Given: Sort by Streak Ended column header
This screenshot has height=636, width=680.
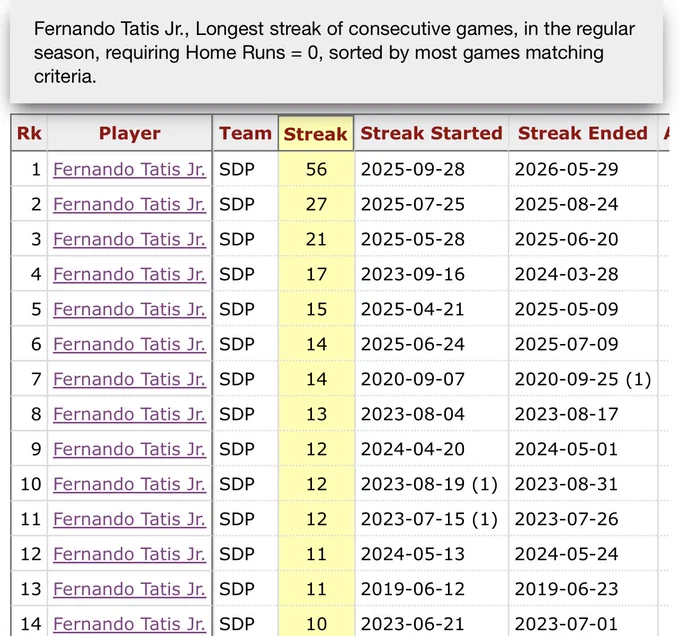Looking at the screenshot, I should (582, 134).
